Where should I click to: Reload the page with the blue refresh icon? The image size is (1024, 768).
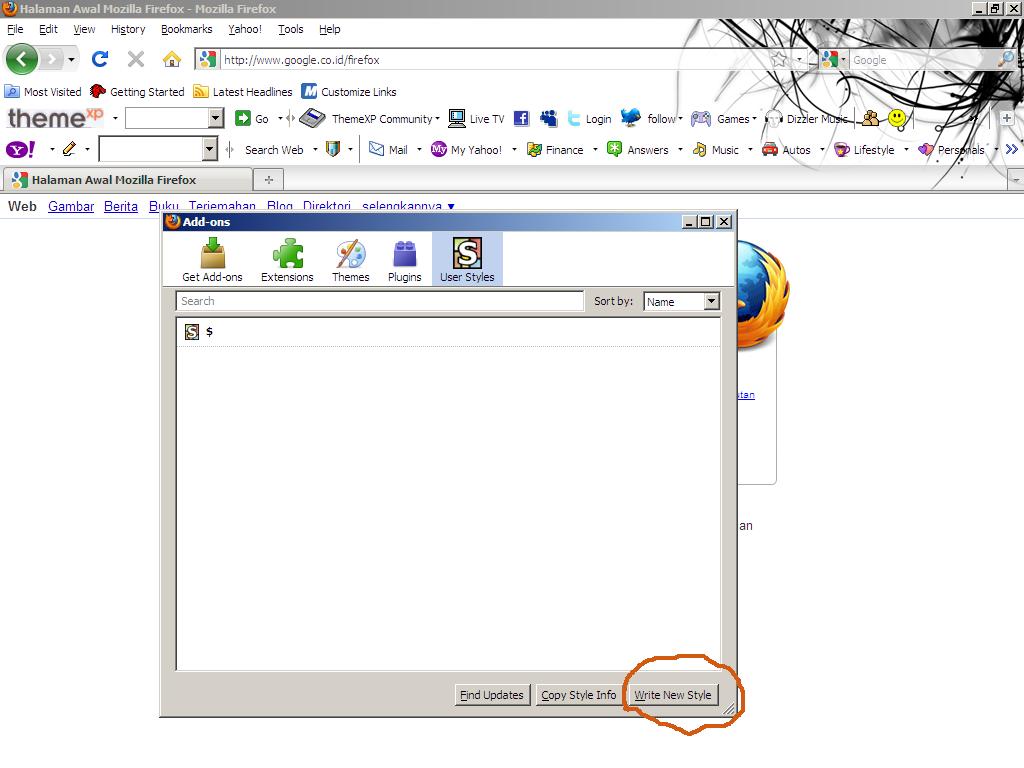tap(100, 59)
